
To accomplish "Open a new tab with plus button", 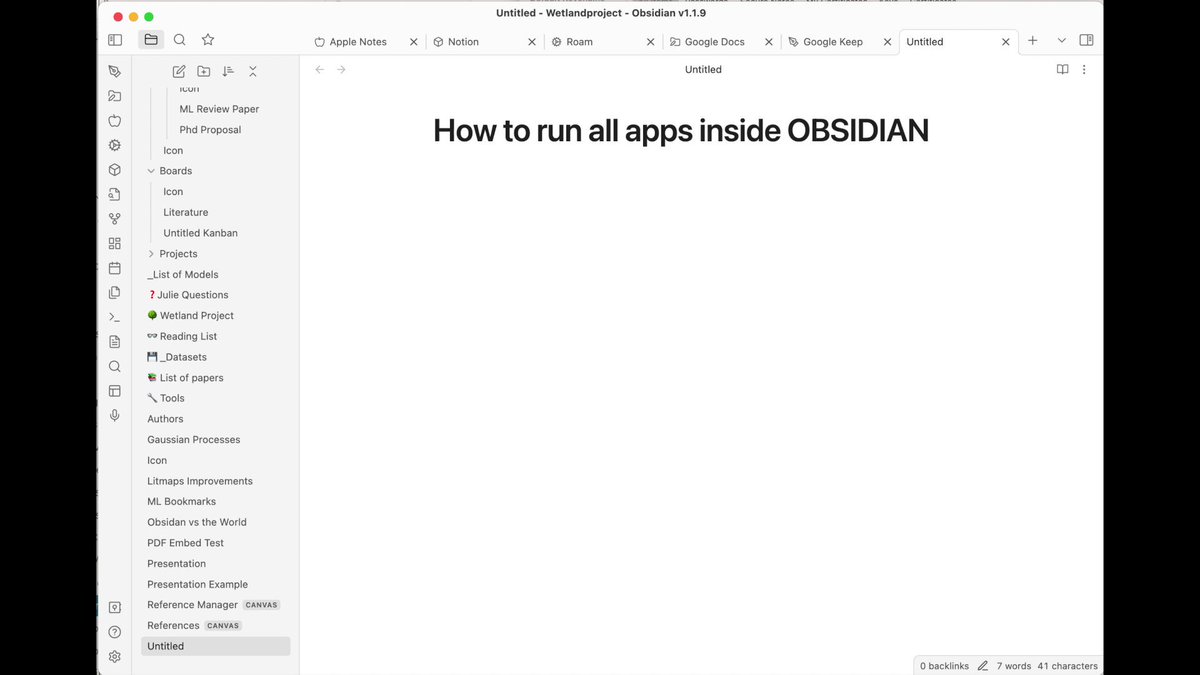I will (1033, 41).
